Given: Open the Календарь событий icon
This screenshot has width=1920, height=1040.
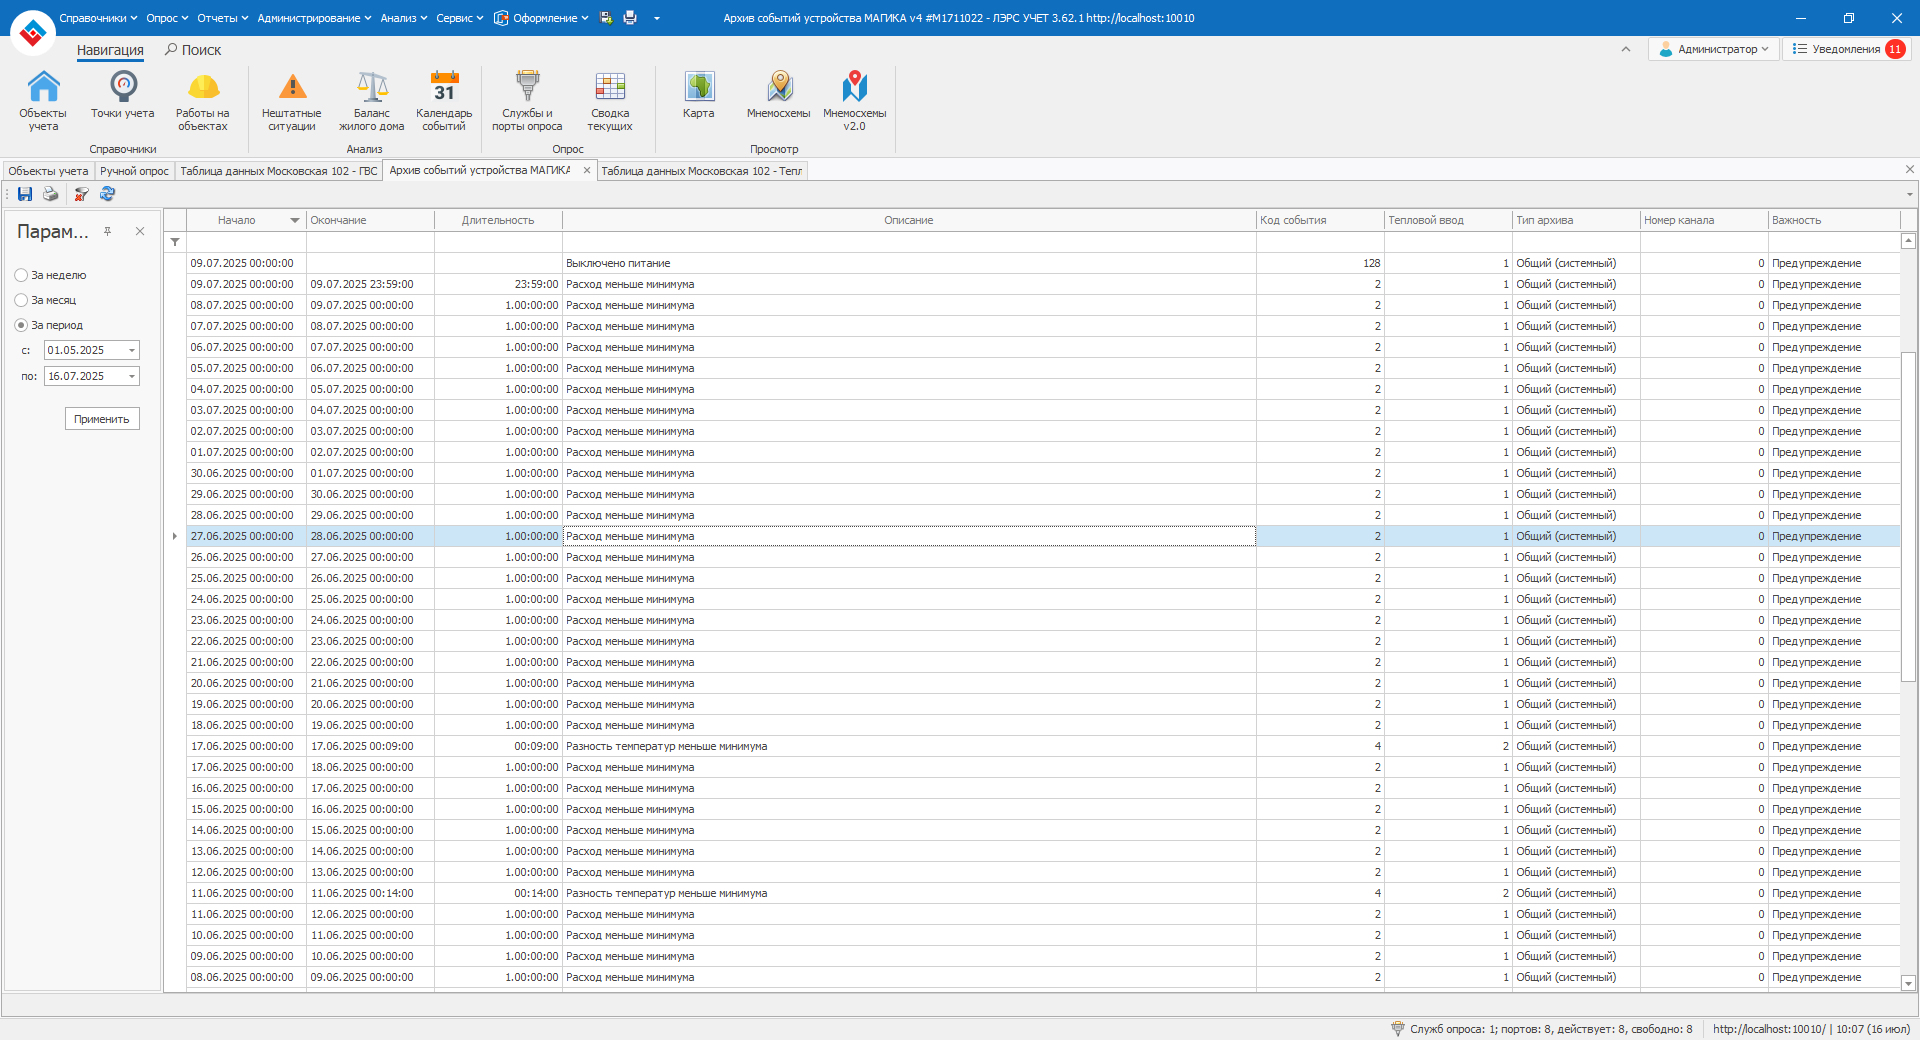Looking at the screenshot, I should coord(444,99).
